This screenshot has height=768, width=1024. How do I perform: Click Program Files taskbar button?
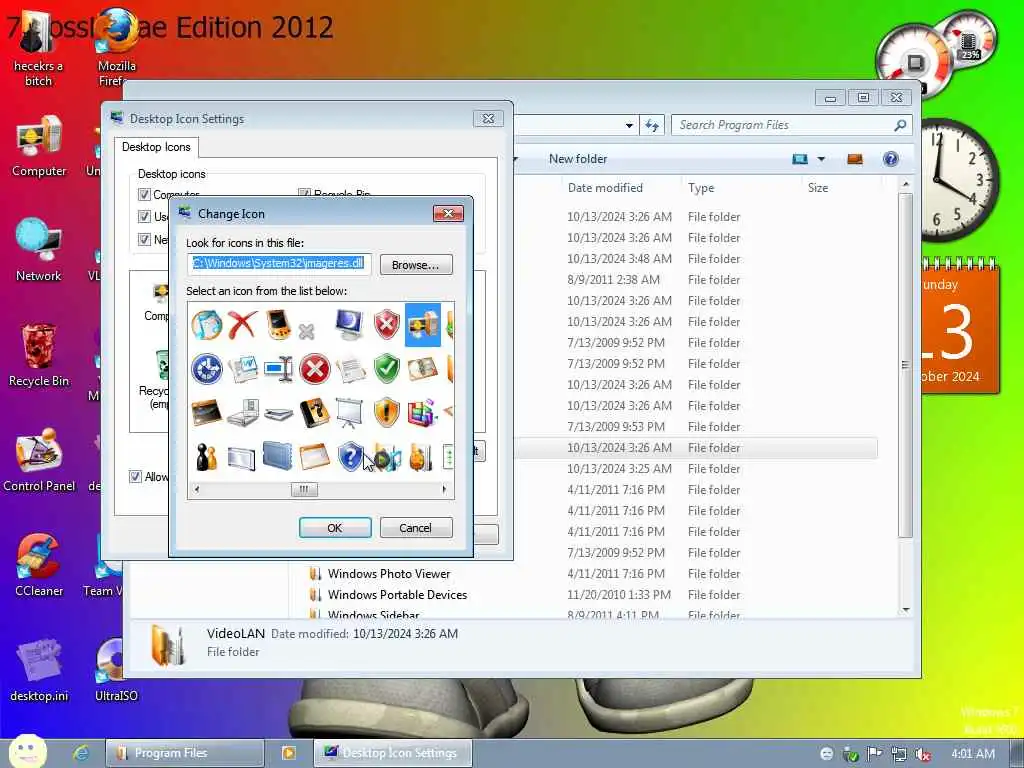point(185,753)
